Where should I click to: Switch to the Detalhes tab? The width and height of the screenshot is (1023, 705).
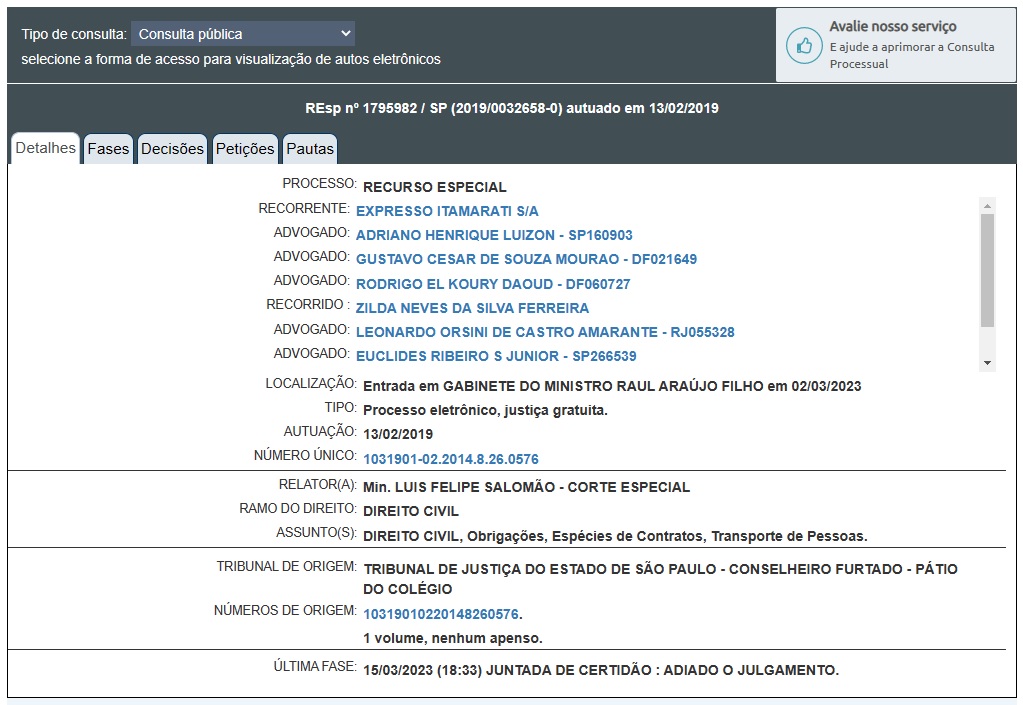click(x=46, y=148)
